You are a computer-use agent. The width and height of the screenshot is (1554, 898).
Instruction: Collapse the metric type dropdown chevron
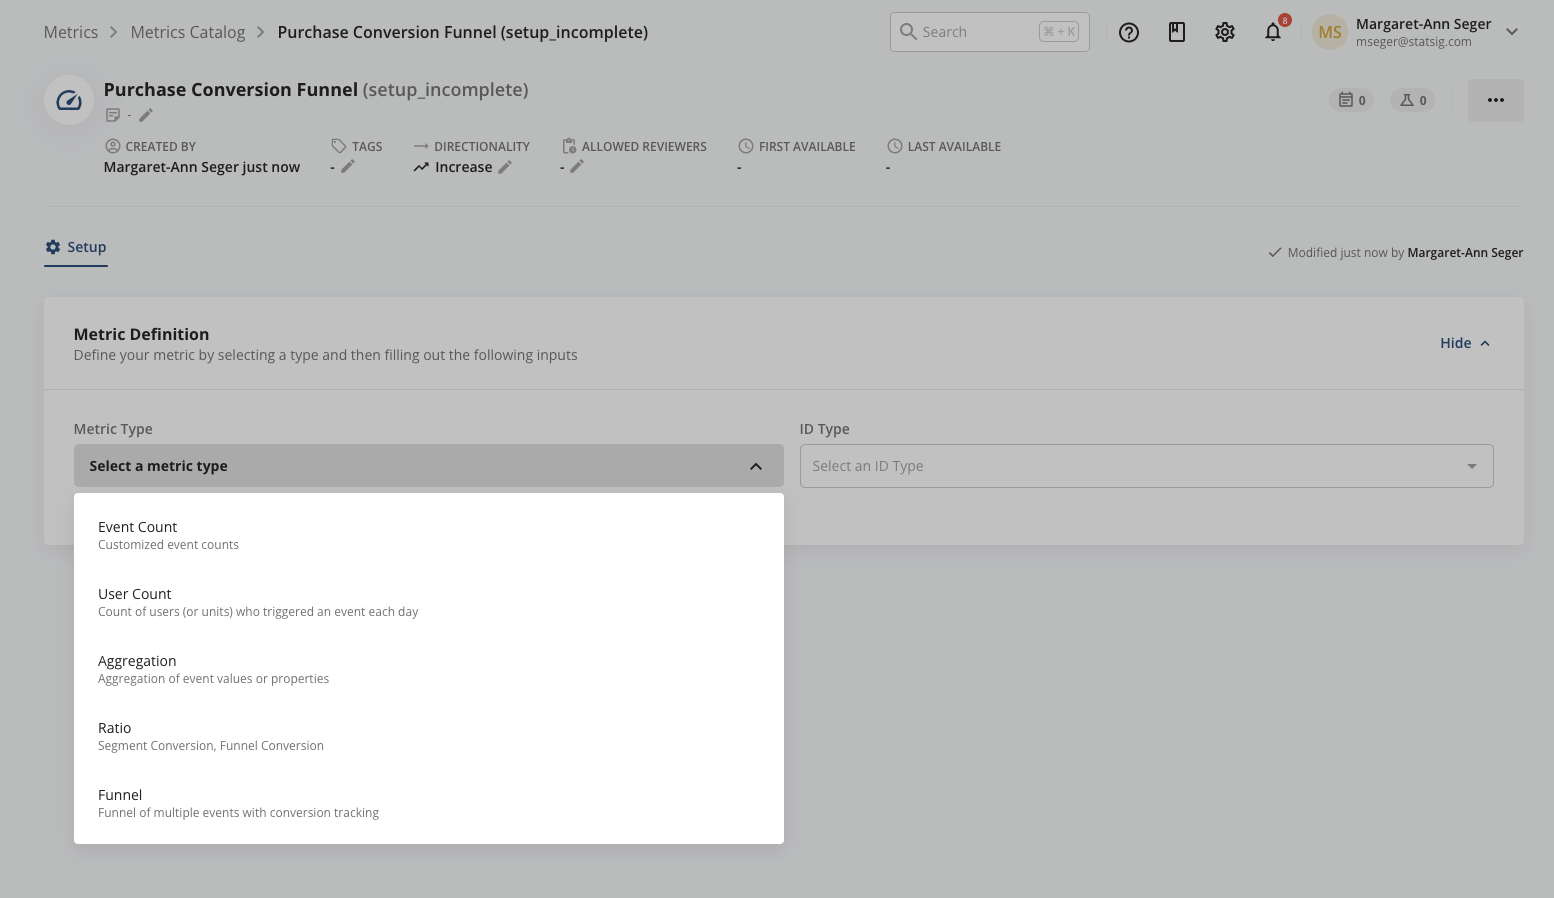[x=756, y=465]
